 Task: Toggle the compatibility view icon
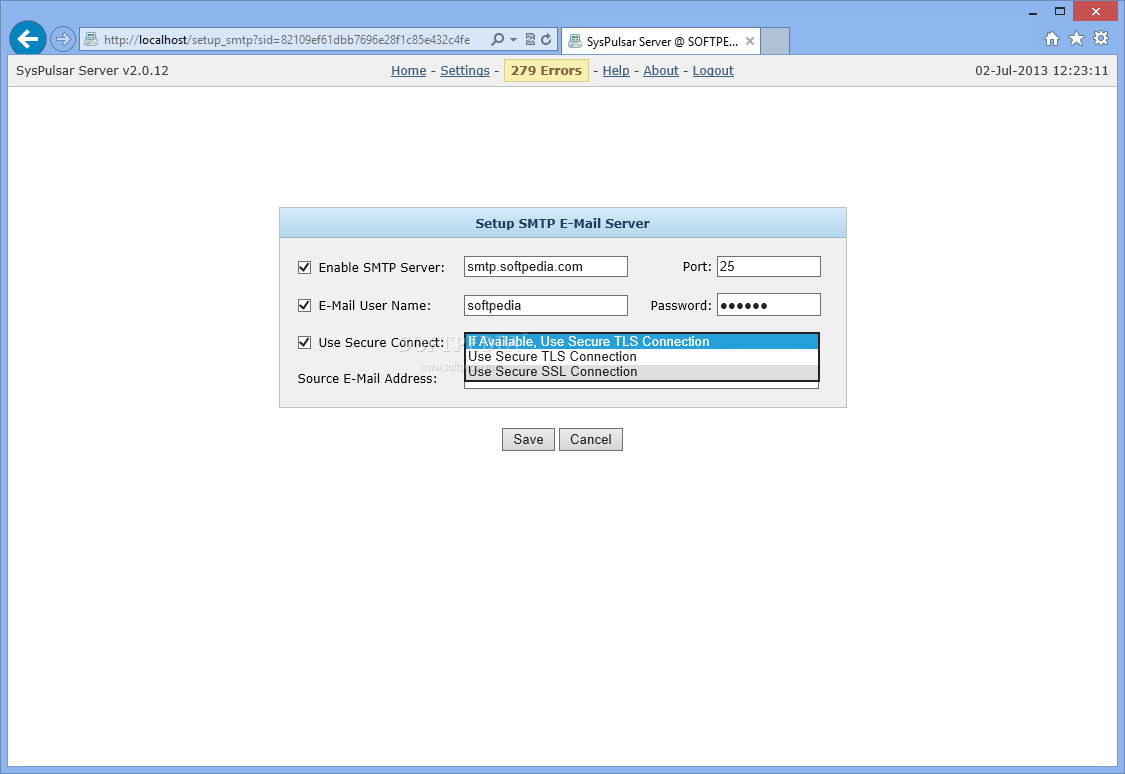(530, 39)
